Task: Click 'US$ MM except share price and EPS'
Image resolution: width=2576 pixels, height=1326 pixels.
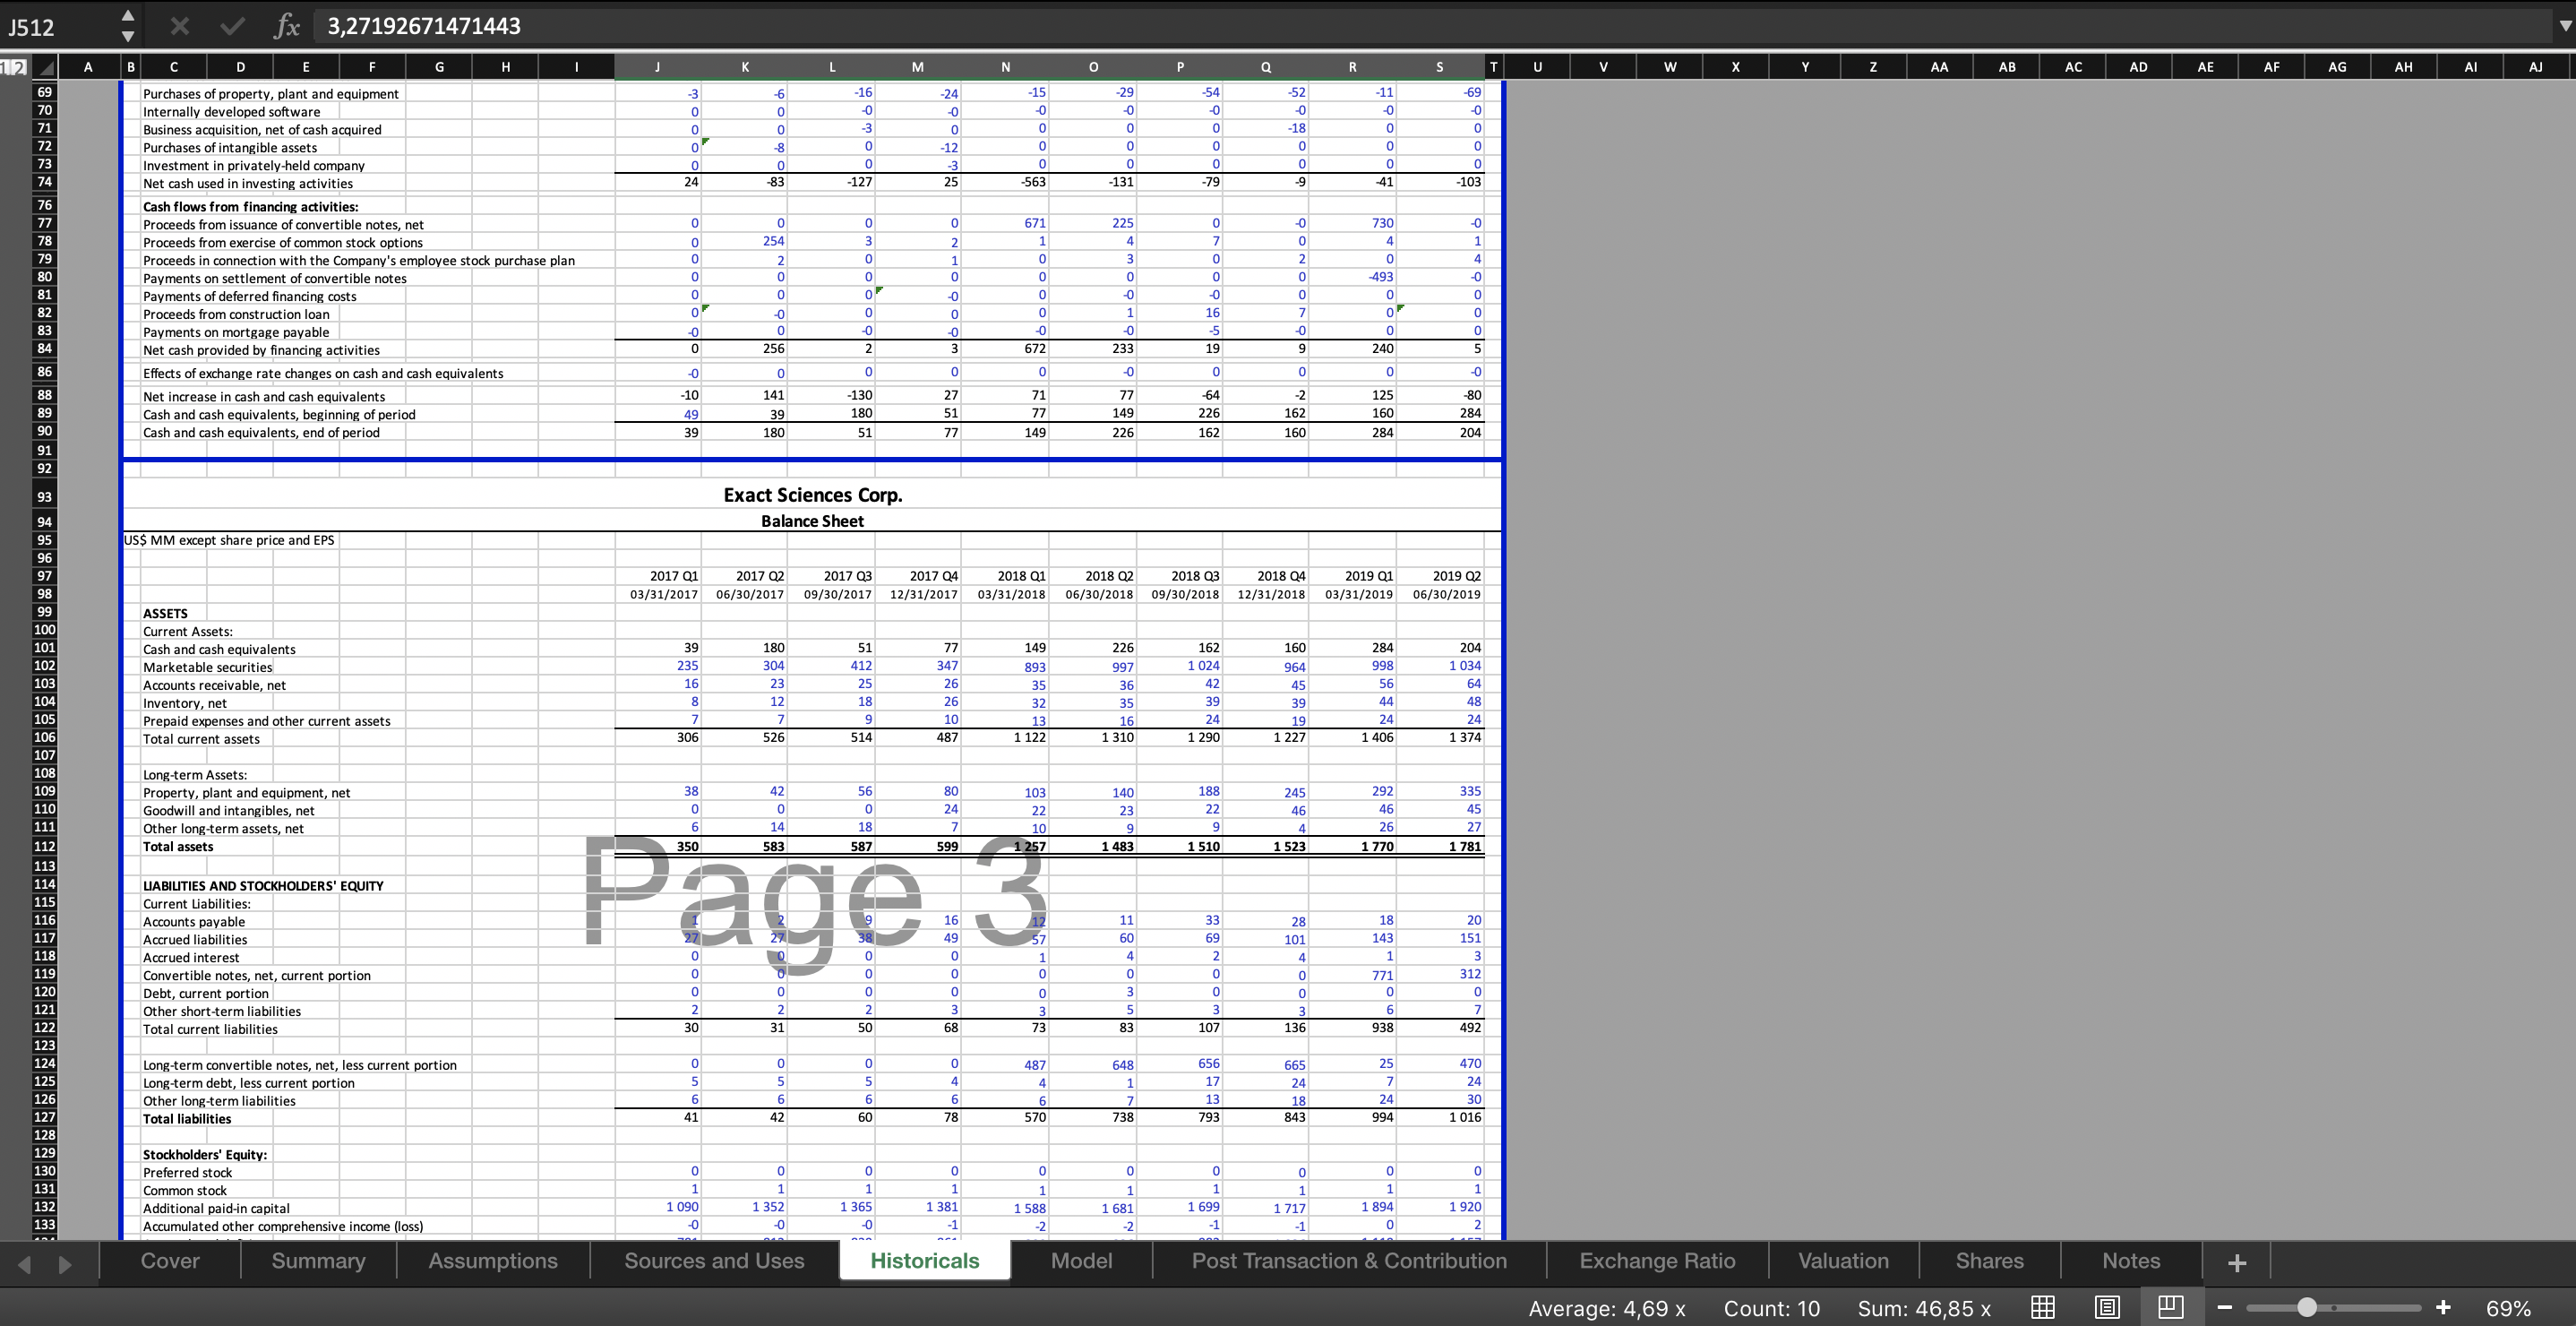Action: click(229, 540)
